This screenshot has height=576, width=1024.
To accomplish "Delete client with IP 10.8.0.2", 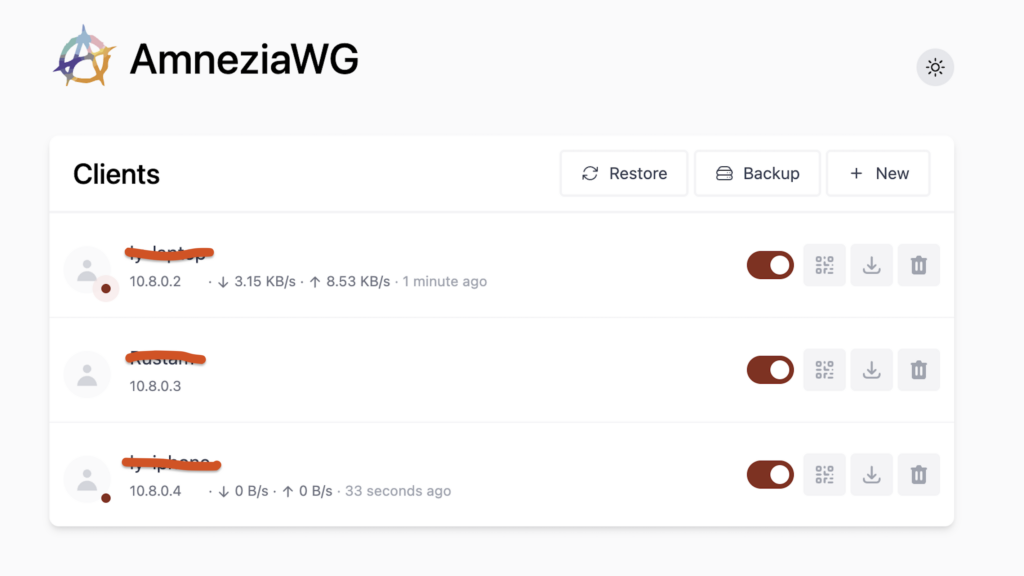I will coord(918,265).
